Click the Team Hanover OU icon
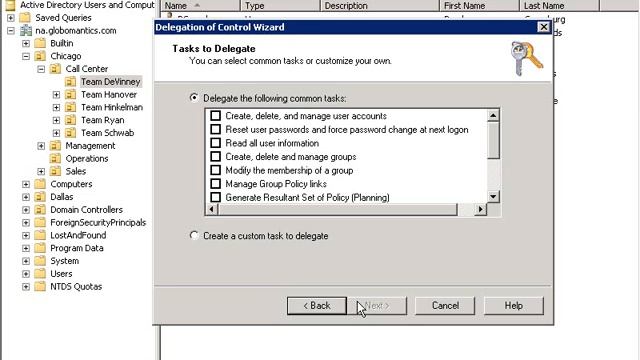 [x=70, y=94]
